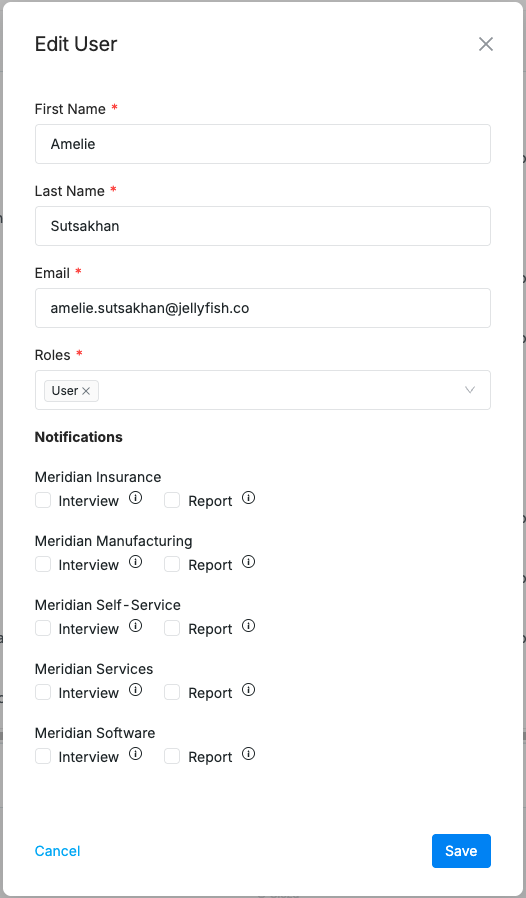The width and height of the screenshot is (526, 898).
Task: Enable Interview notifications for Meridian Insurance
Action: click(43, 501)
